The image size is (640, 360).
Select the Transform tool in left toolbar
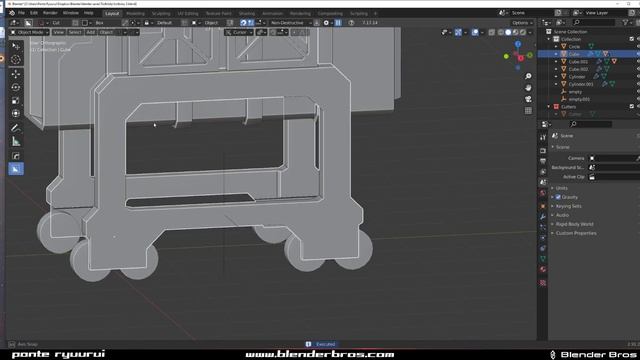[x=16, y=114]
